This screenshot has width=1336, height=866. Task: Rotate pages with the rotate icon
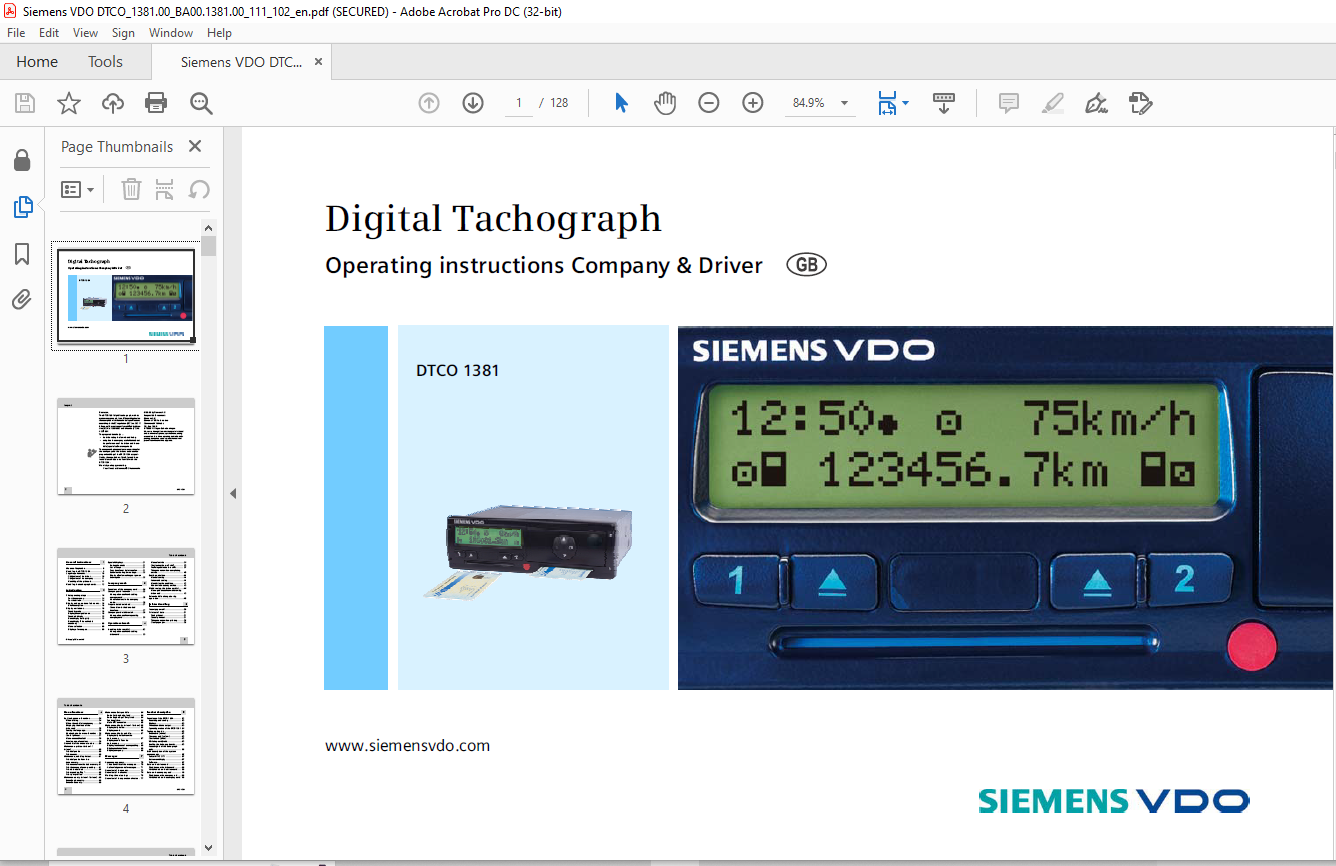click(x=199, y=189)
